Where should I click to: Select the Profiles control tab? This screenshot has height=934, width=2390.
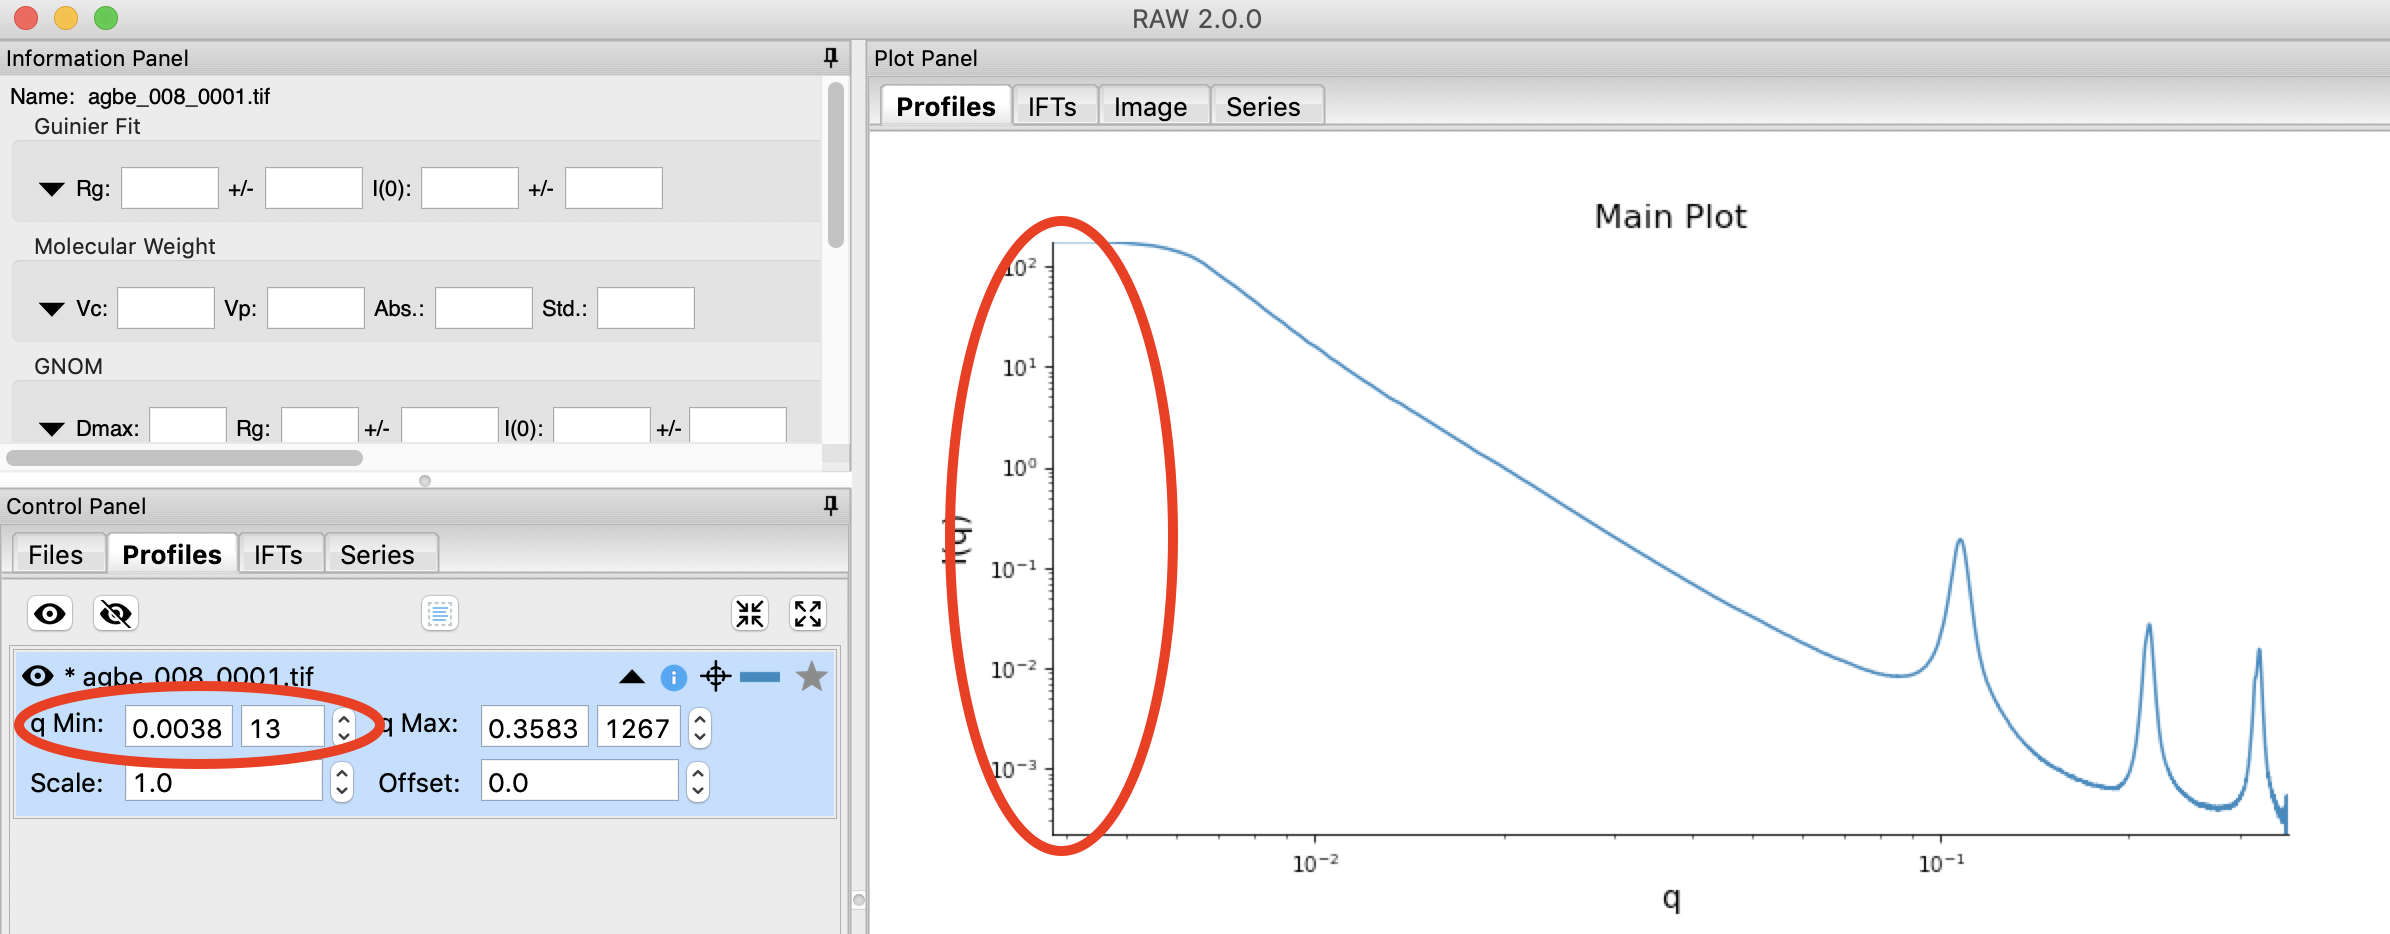[172, 554]
